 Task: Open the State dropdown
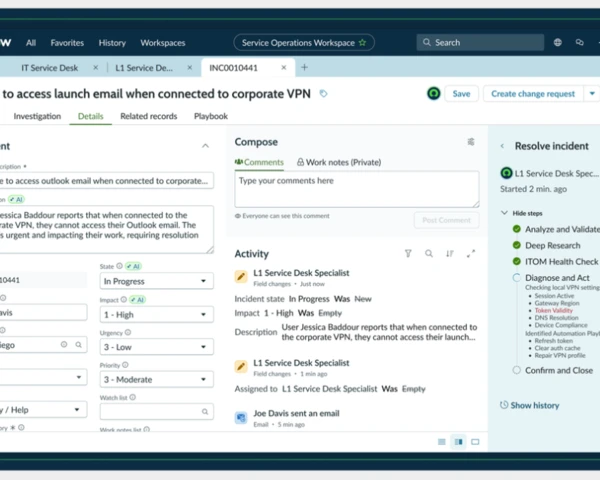157,281
